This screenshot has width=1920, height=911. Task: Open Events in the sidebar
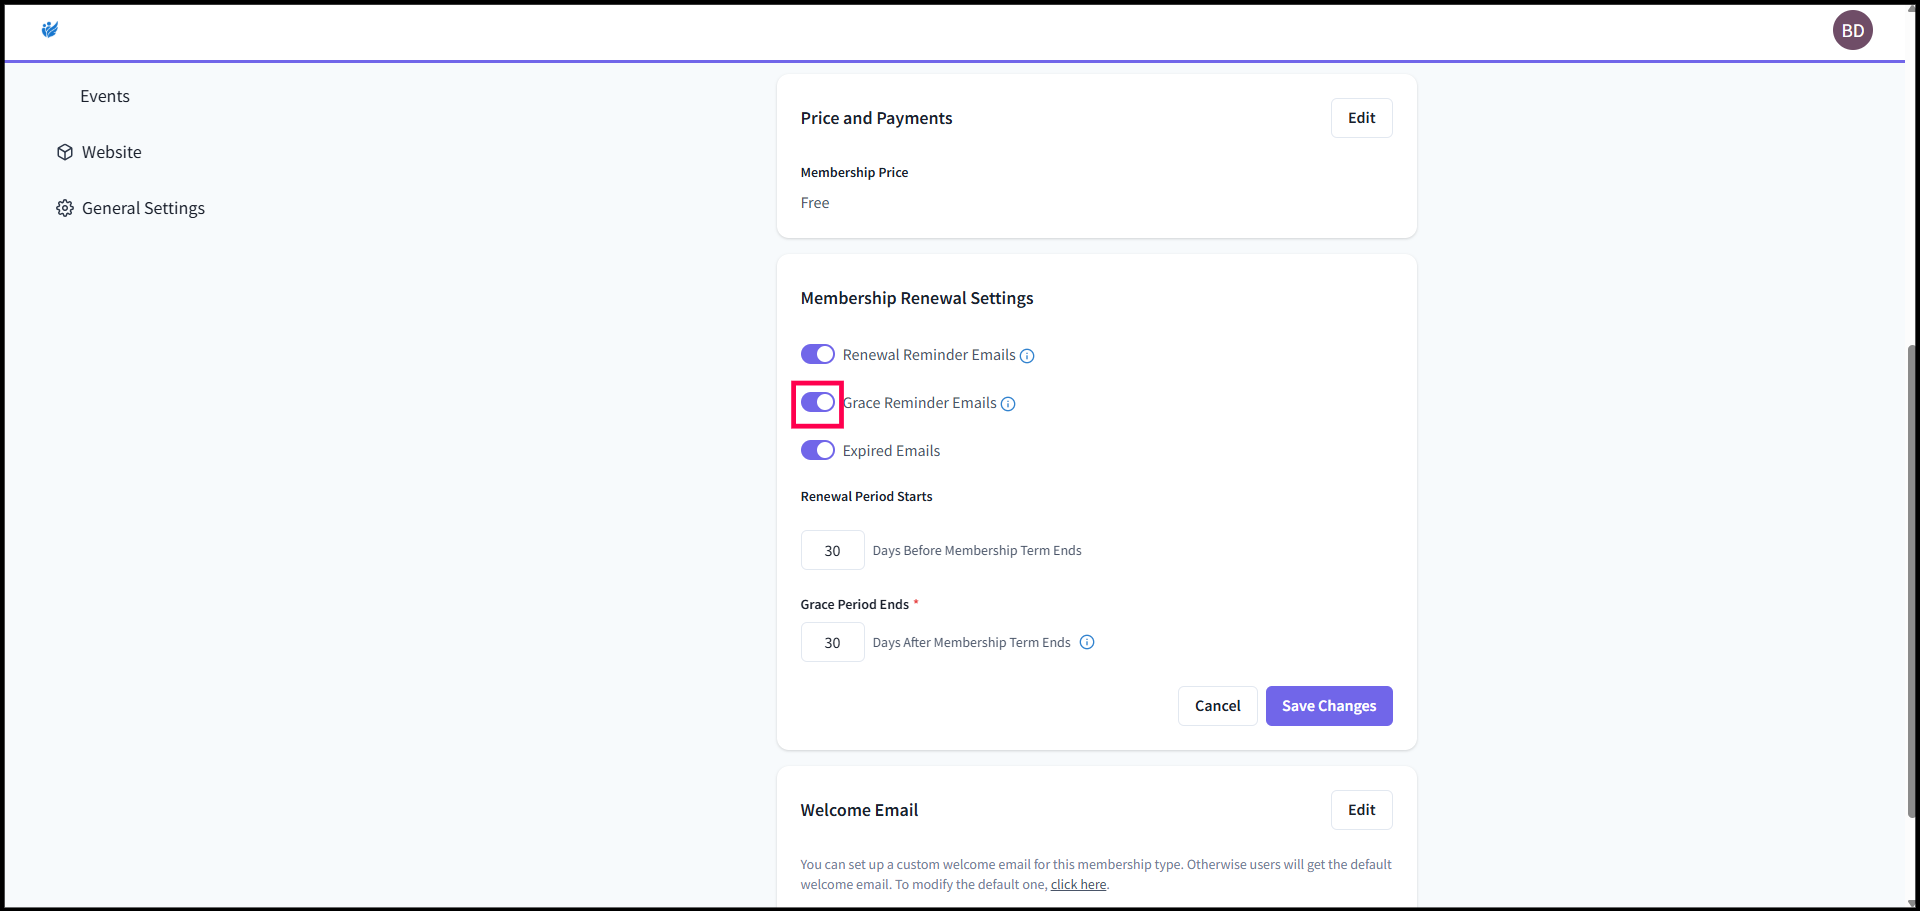tap(105, 96)
